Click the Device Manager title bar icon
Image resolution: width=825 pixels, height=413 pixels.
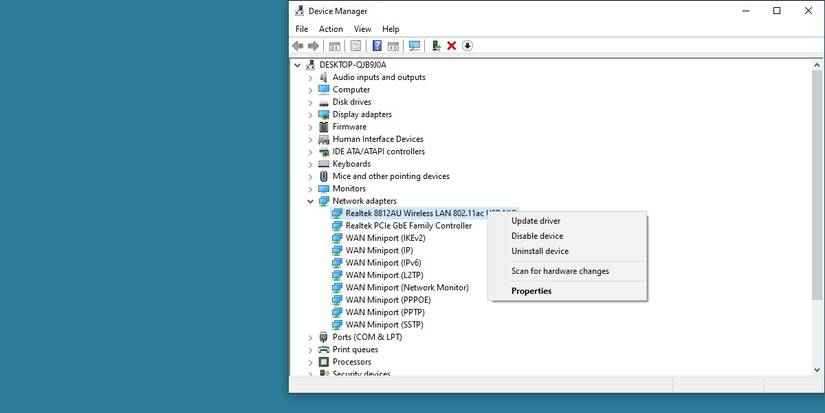(299, 11)
